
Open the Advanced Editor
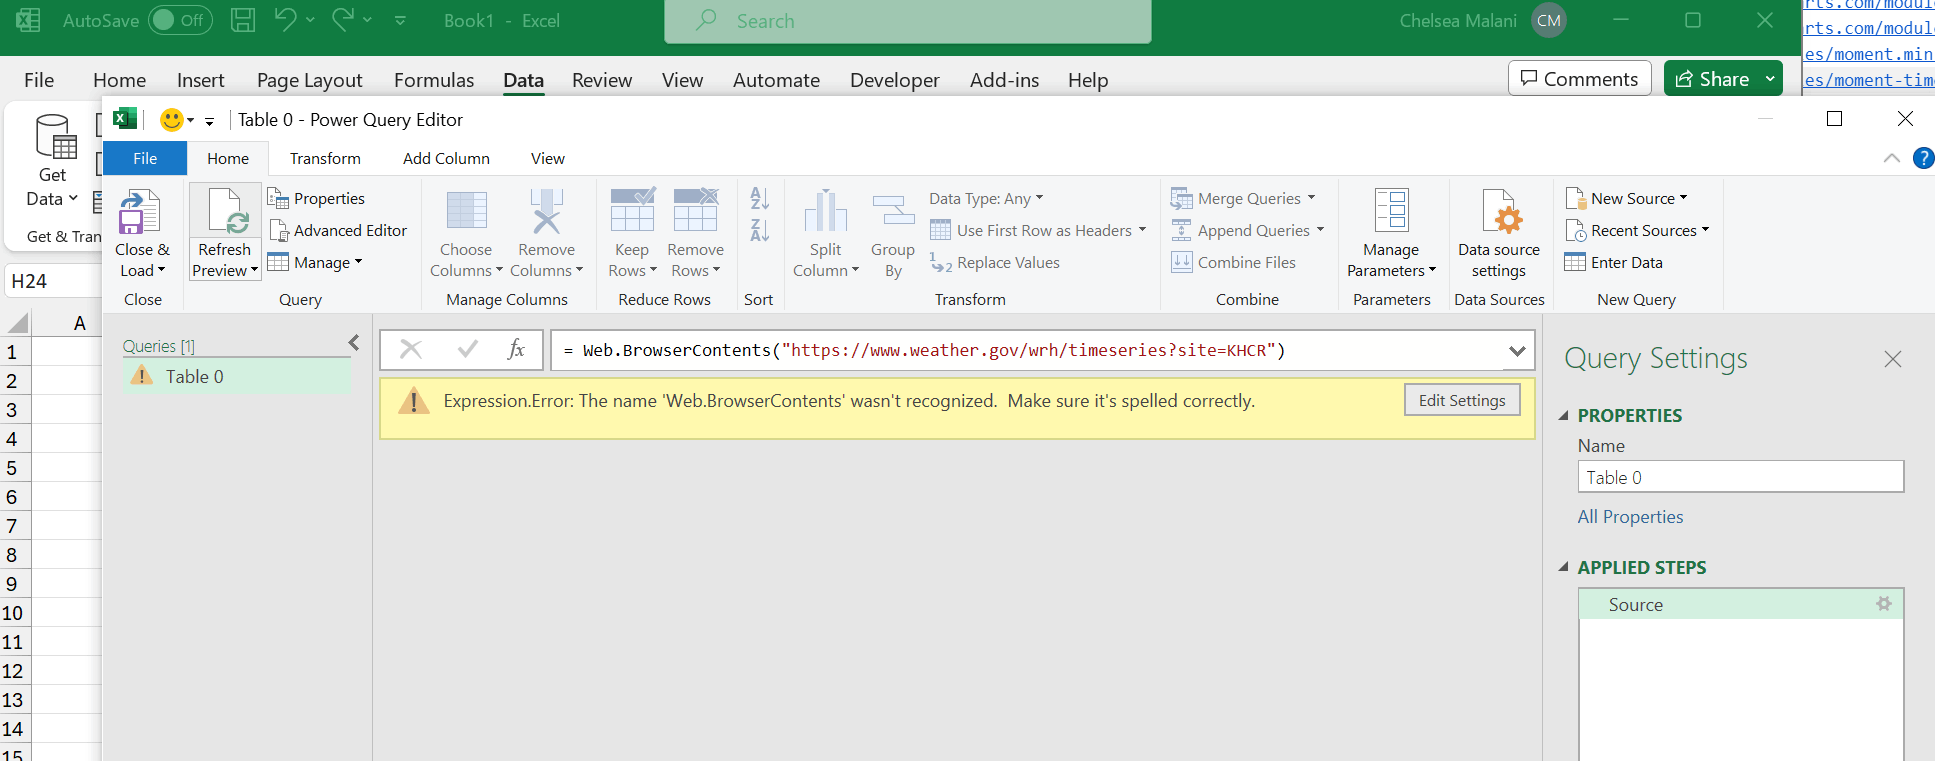click(339, 230)
